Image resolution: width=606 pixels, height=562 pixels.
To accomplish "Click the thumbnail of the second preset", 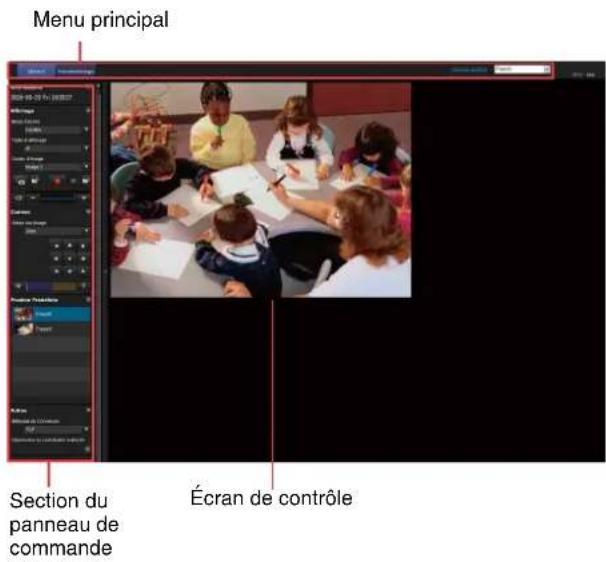I will pyautogui.click(x=24, y=329).
